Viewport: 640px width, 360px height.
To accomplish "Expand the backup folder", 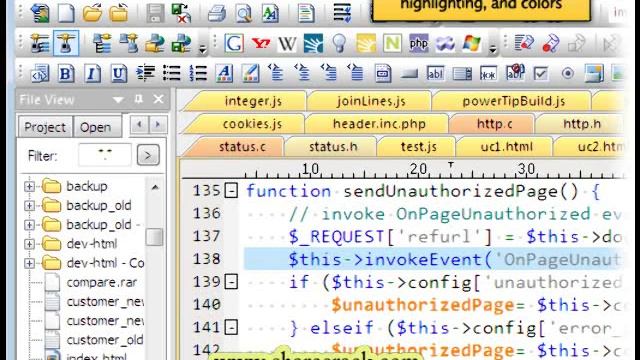I will pyautogui.click(x=29, y=186).
